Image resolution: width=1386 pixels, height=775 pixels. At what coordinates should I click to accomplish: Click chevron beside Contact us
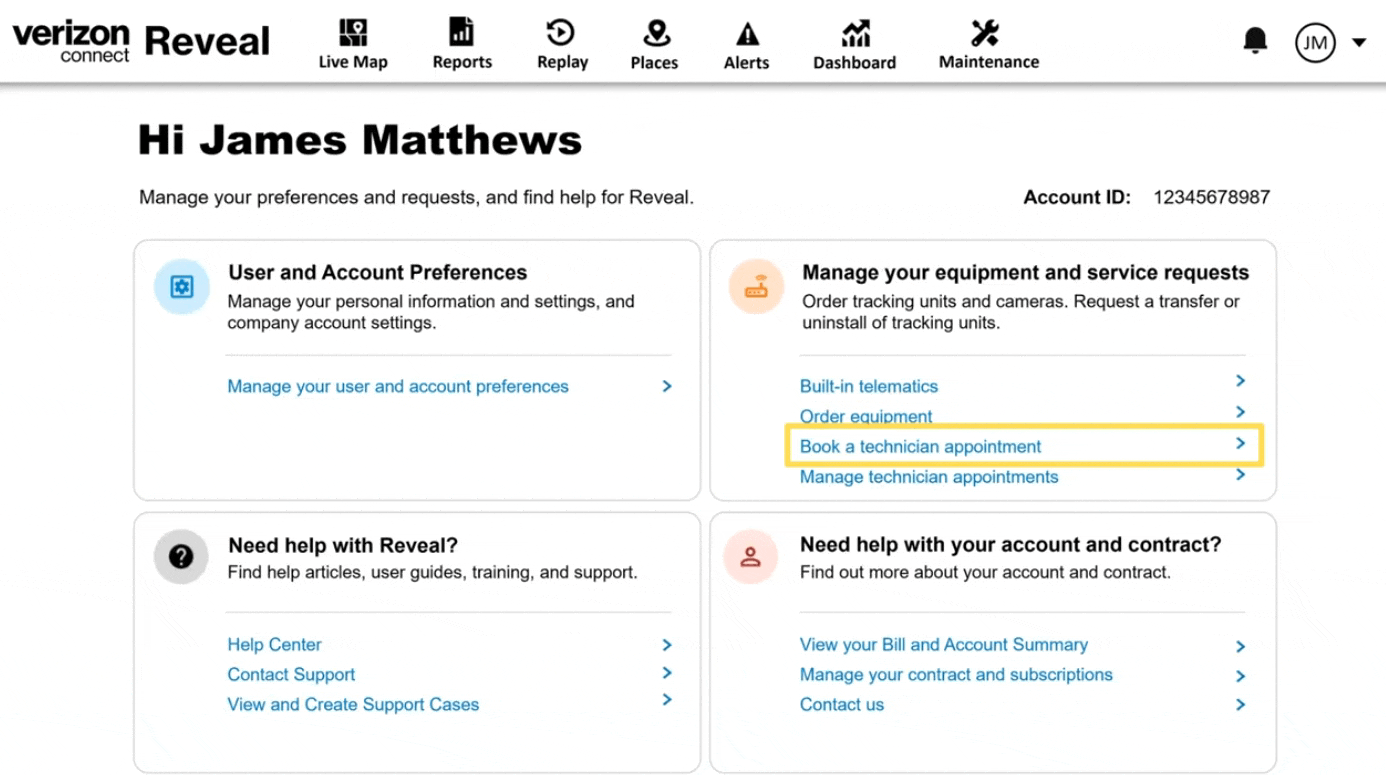[x=1240, y=705]
